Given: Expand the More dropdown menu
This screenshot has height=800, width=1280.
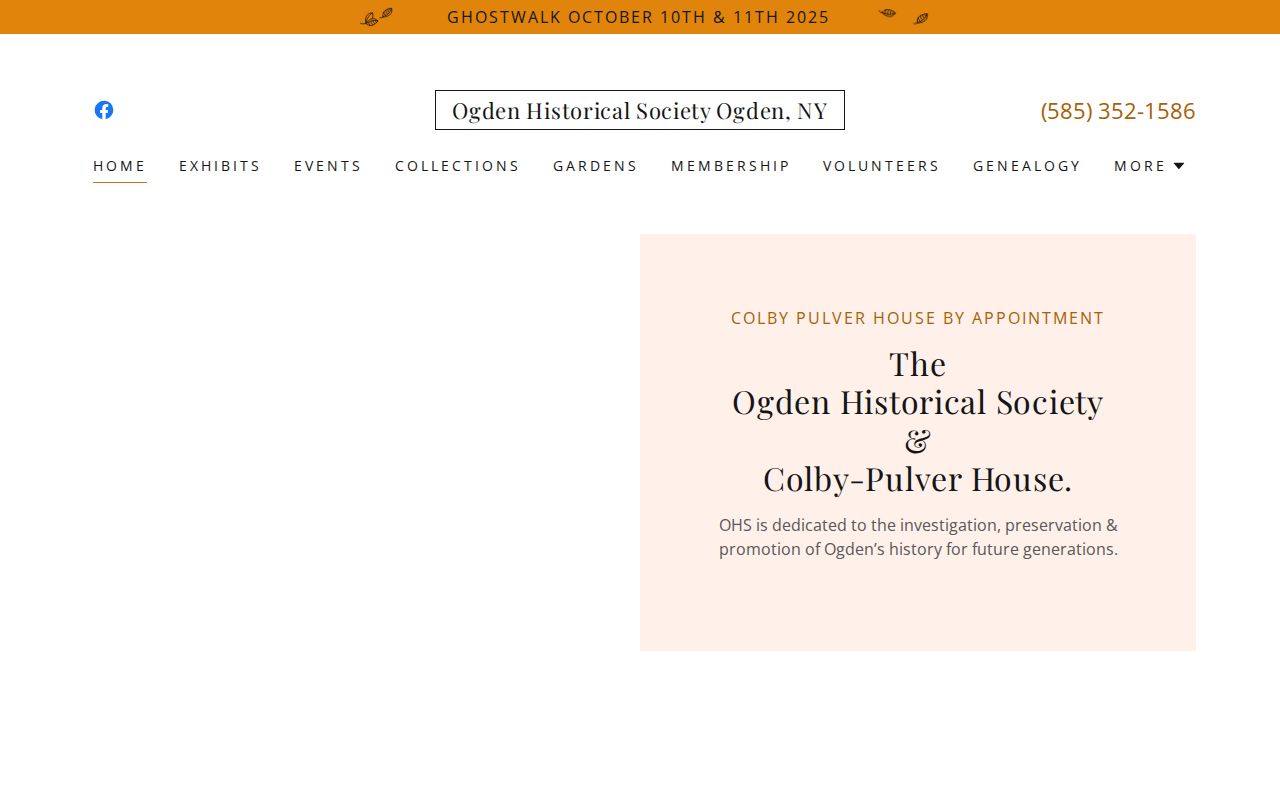Looking at the screenshot, I should [x=1150, y=166].
